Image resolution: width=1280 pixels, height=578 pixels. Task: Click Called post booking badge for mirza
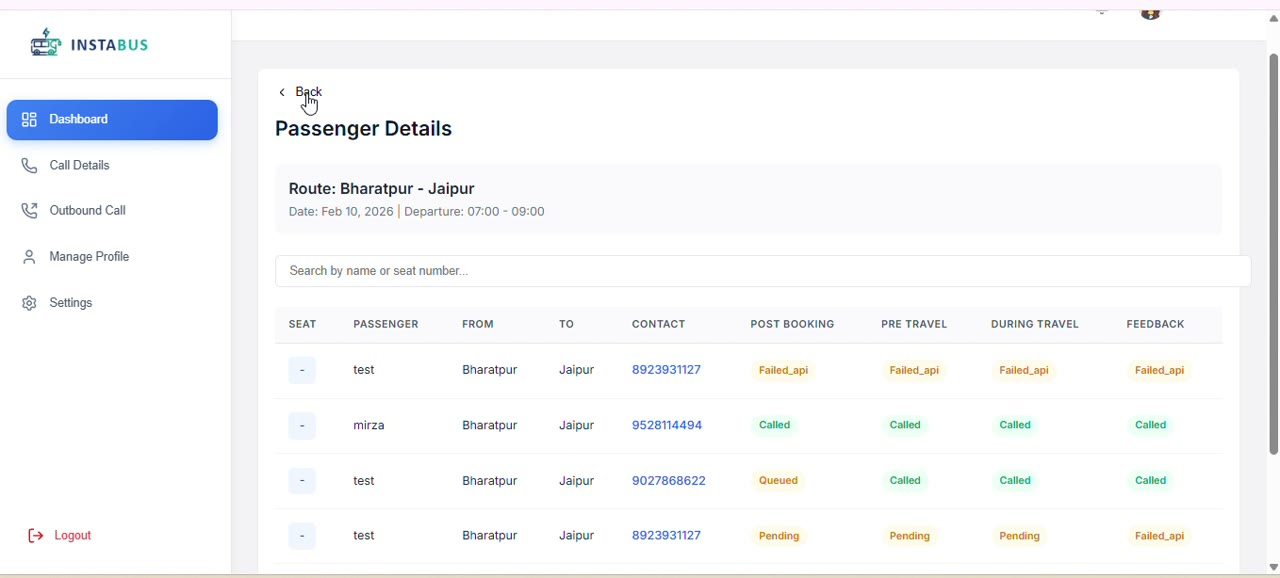tap(775, 425)
